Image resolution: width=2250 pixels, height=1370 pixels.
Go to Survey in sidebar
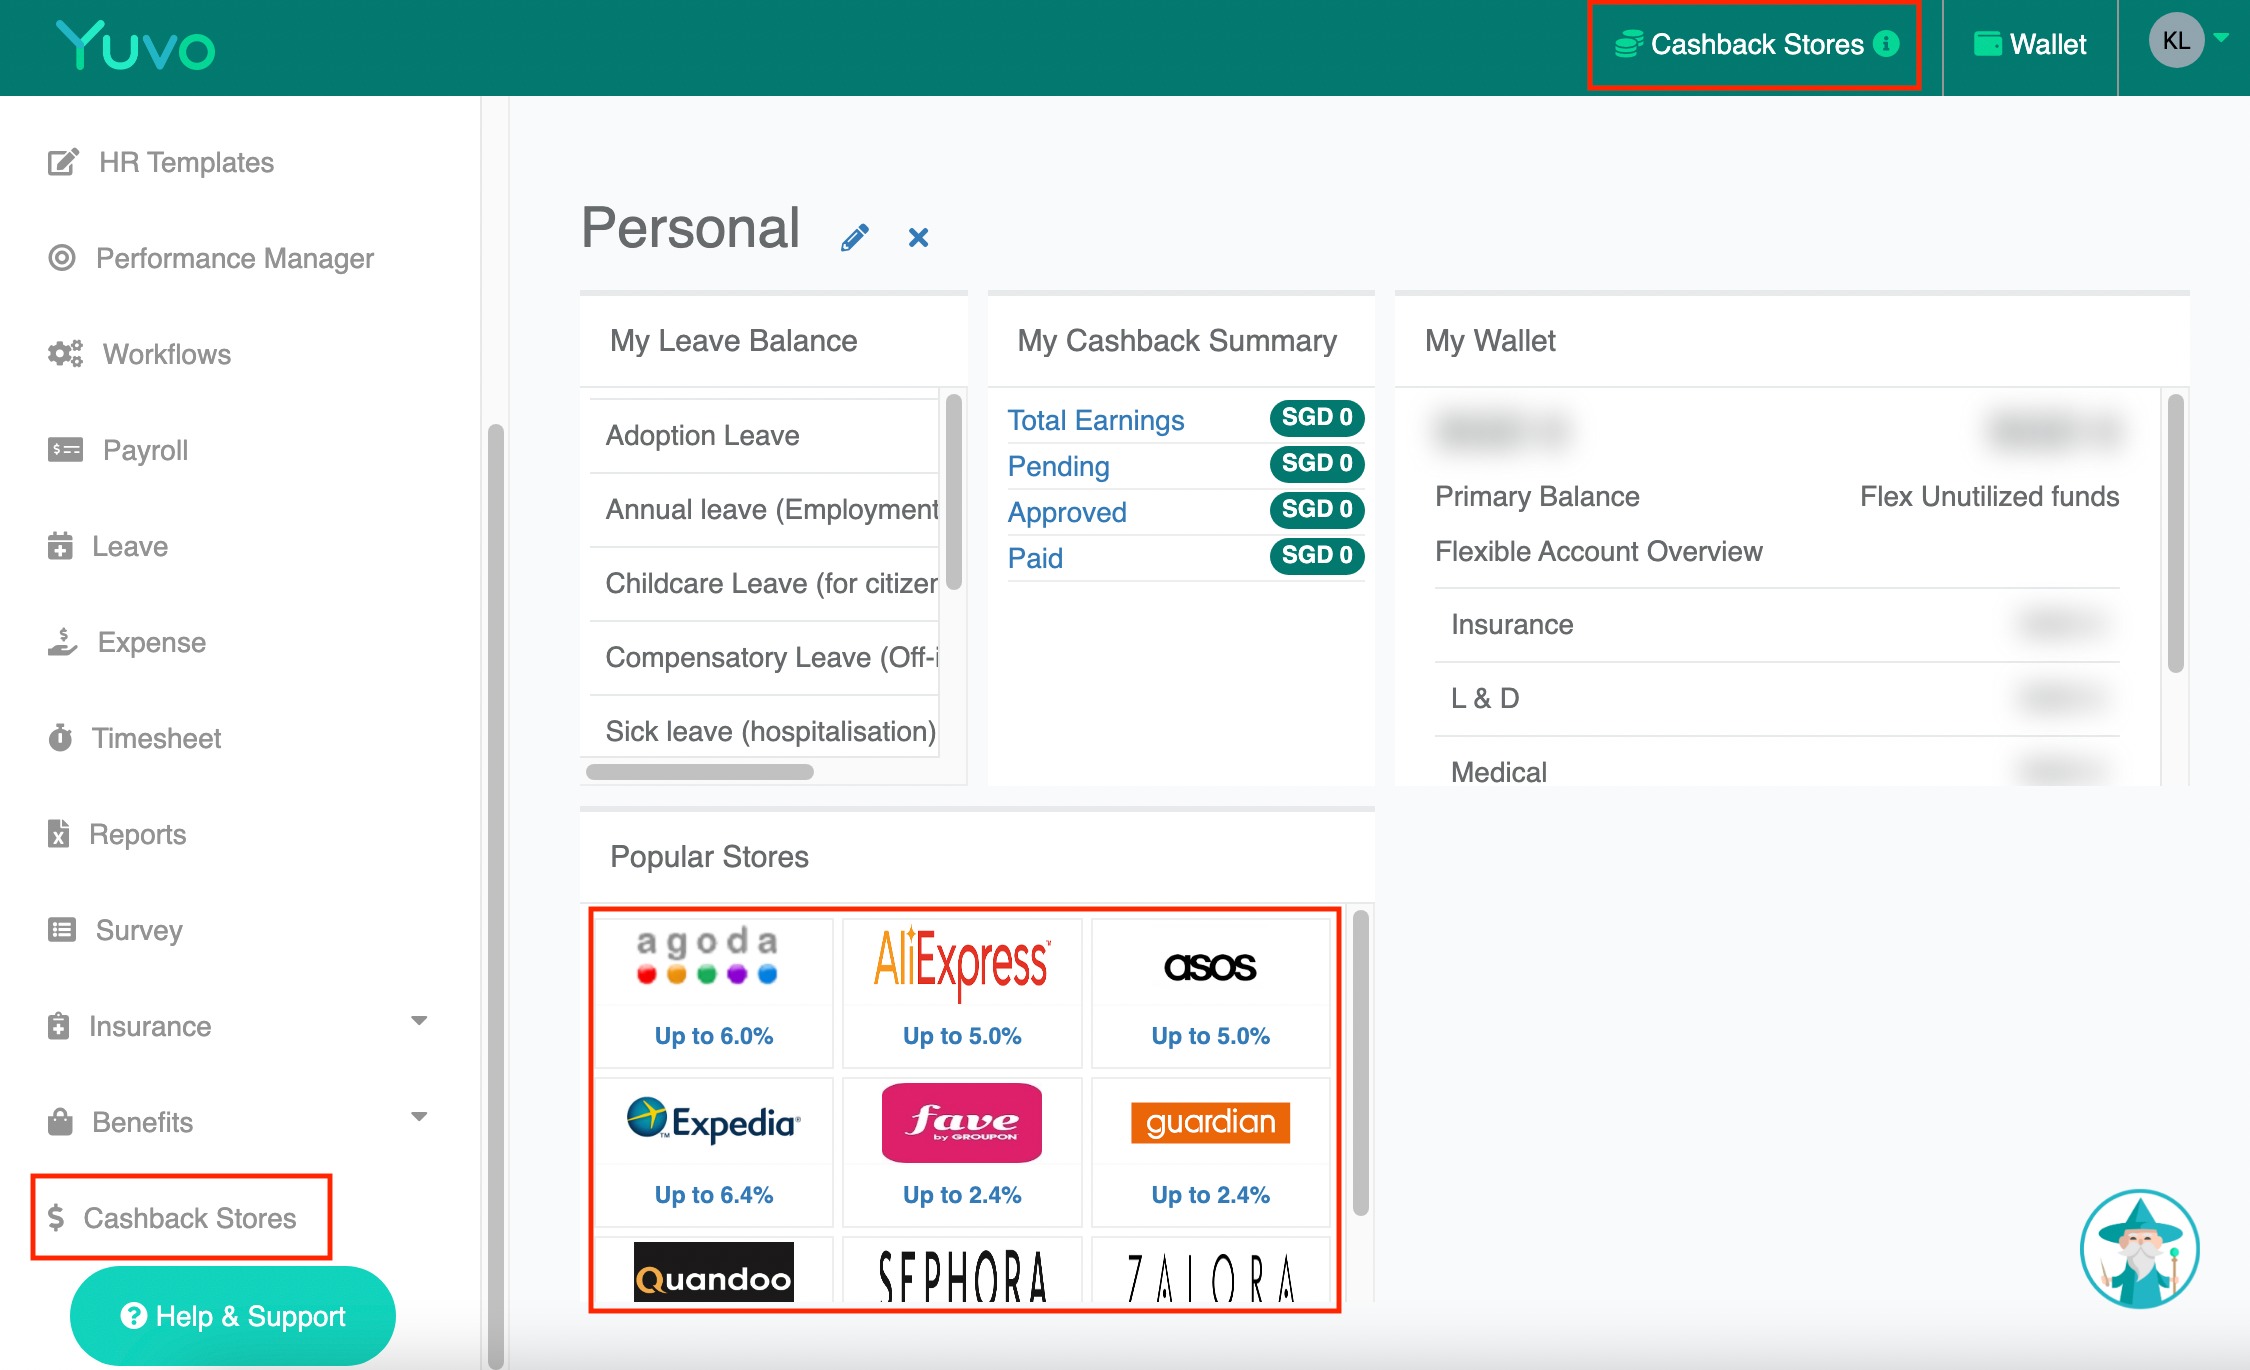point(139,930)
